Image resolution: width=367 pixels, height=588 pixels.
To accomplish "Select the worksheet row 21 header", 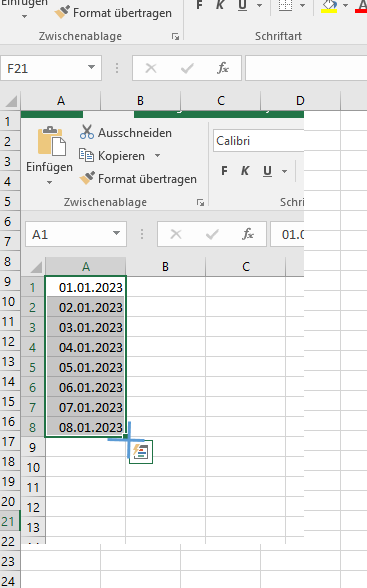I will [9, 521].
